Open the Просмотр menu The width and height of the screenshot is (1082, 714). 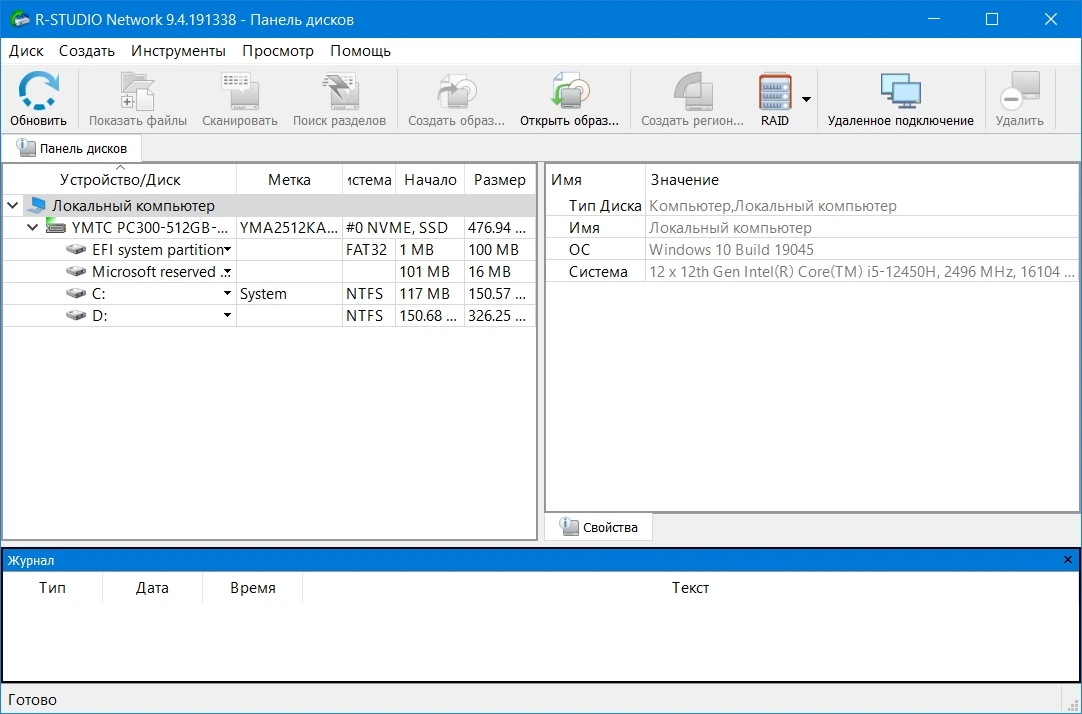click(278, 51)
